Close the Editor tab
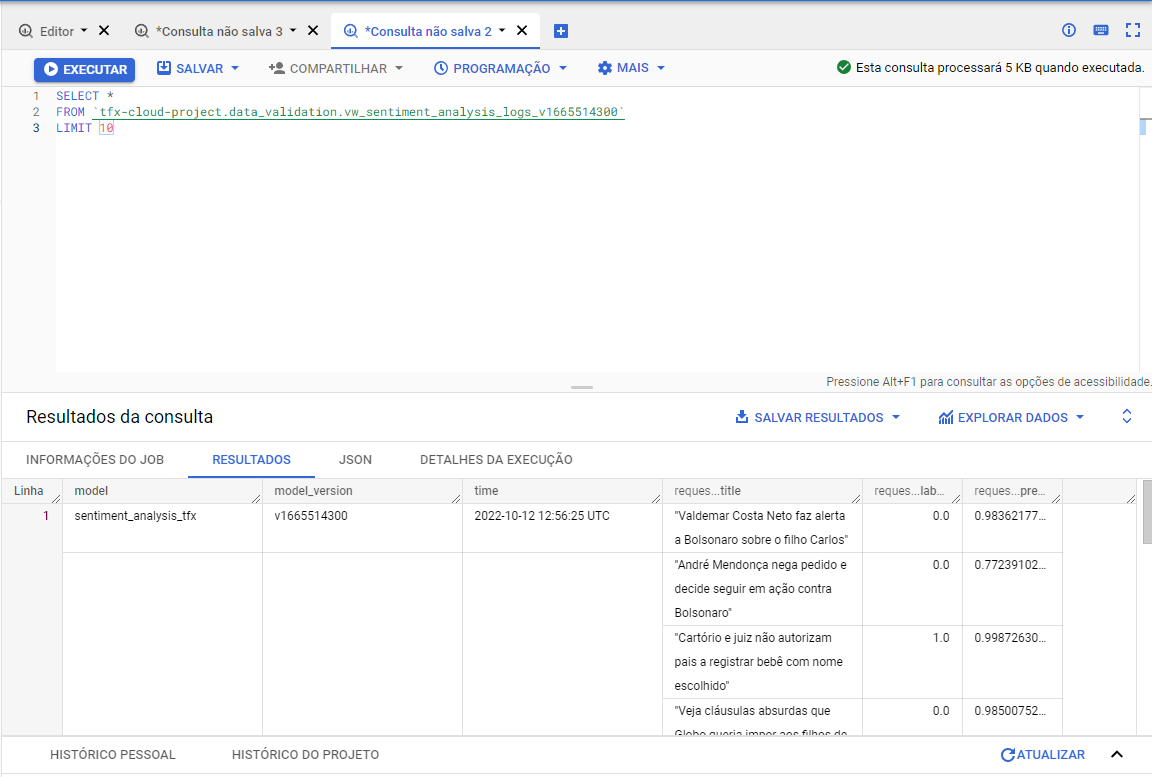The image size is (1152, 777). point(104,31)
